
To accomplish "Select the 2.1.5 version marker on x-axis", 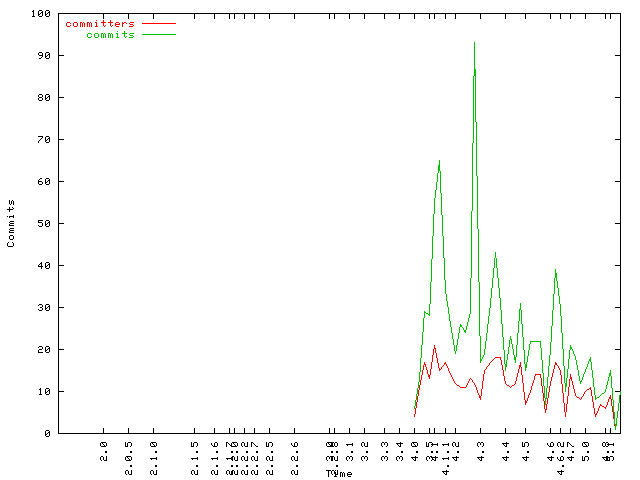I will pyautogui.click(x=195, y=453).
